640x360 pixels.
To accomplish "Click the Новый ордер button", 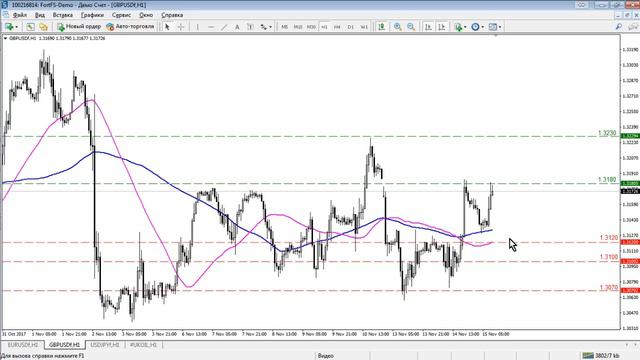I will click(x=79, y=27).
